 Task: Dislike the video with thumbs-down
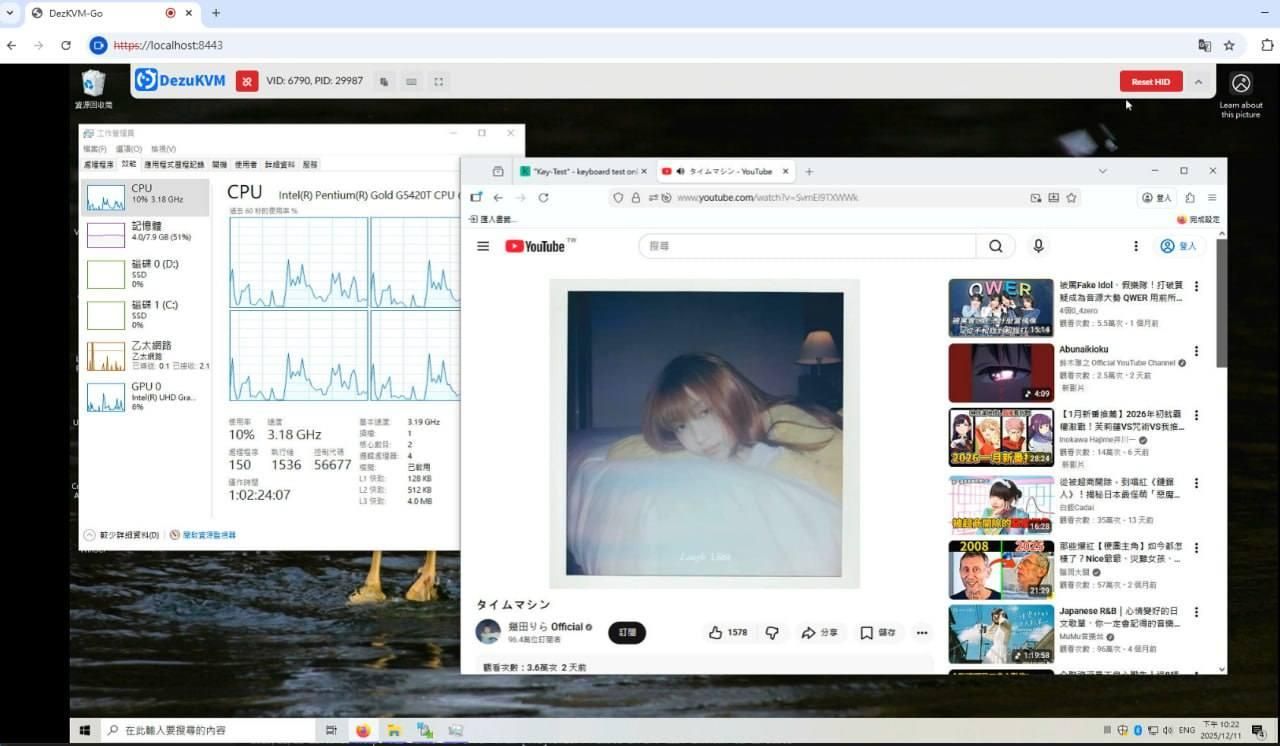point(772,632)
